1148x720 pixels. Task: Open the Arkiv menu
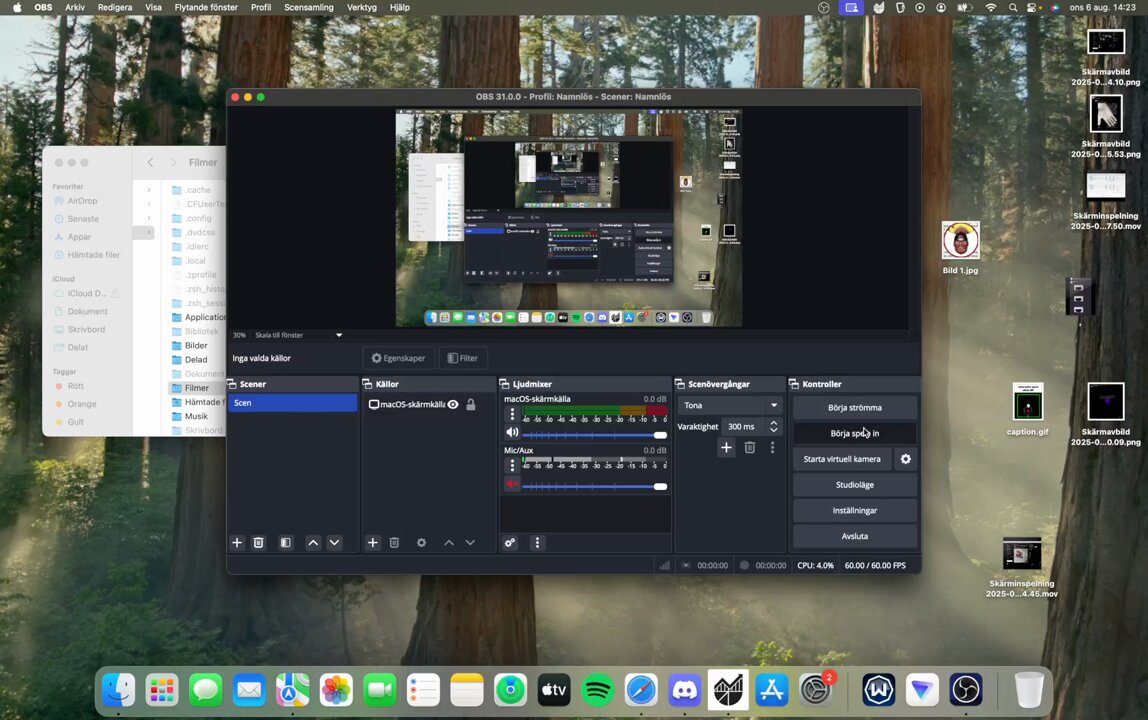(75, 7)
